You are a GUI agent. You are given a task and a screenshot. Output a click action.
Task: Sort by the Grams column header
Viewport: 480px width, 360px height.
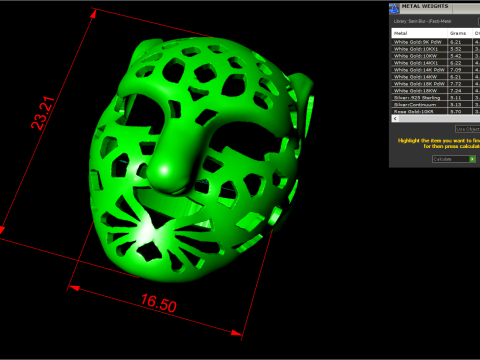(x=460, y=33)
